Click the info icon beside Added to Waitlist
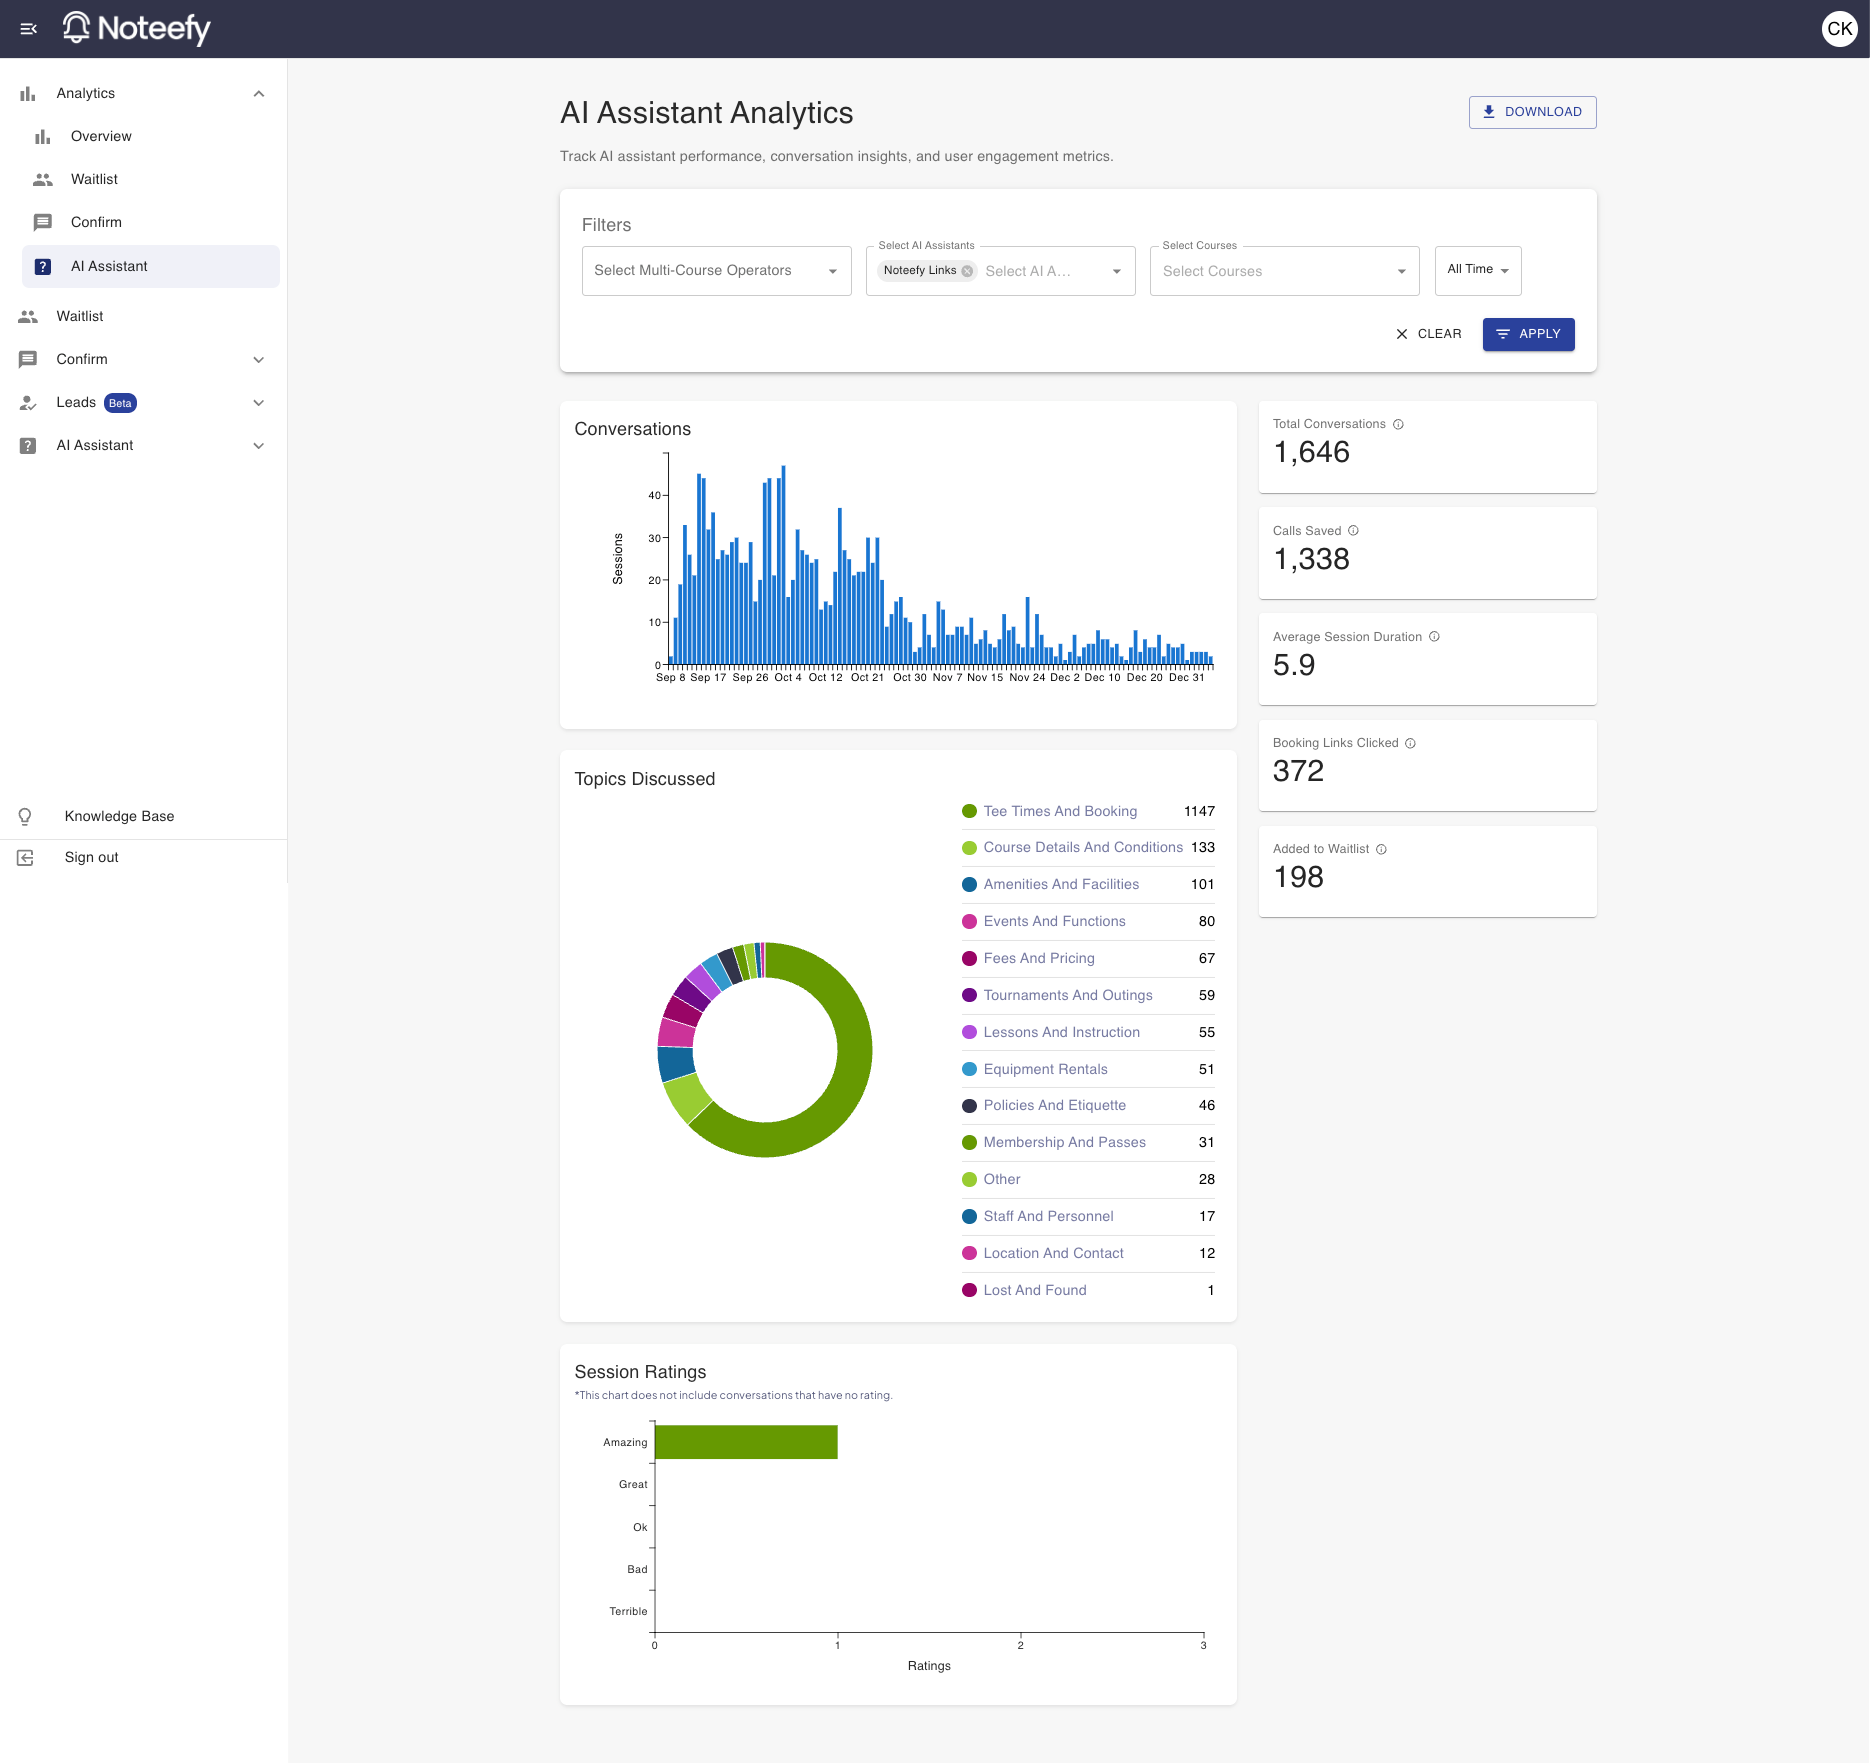Image resolution: width=1870 pixels, height=1763 pixels. point(1381,849)
